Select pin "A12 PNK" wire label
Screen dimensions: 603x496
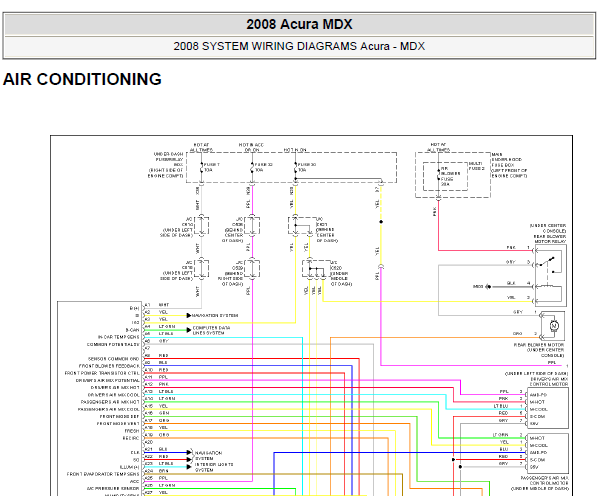click(x=157, y=384)
